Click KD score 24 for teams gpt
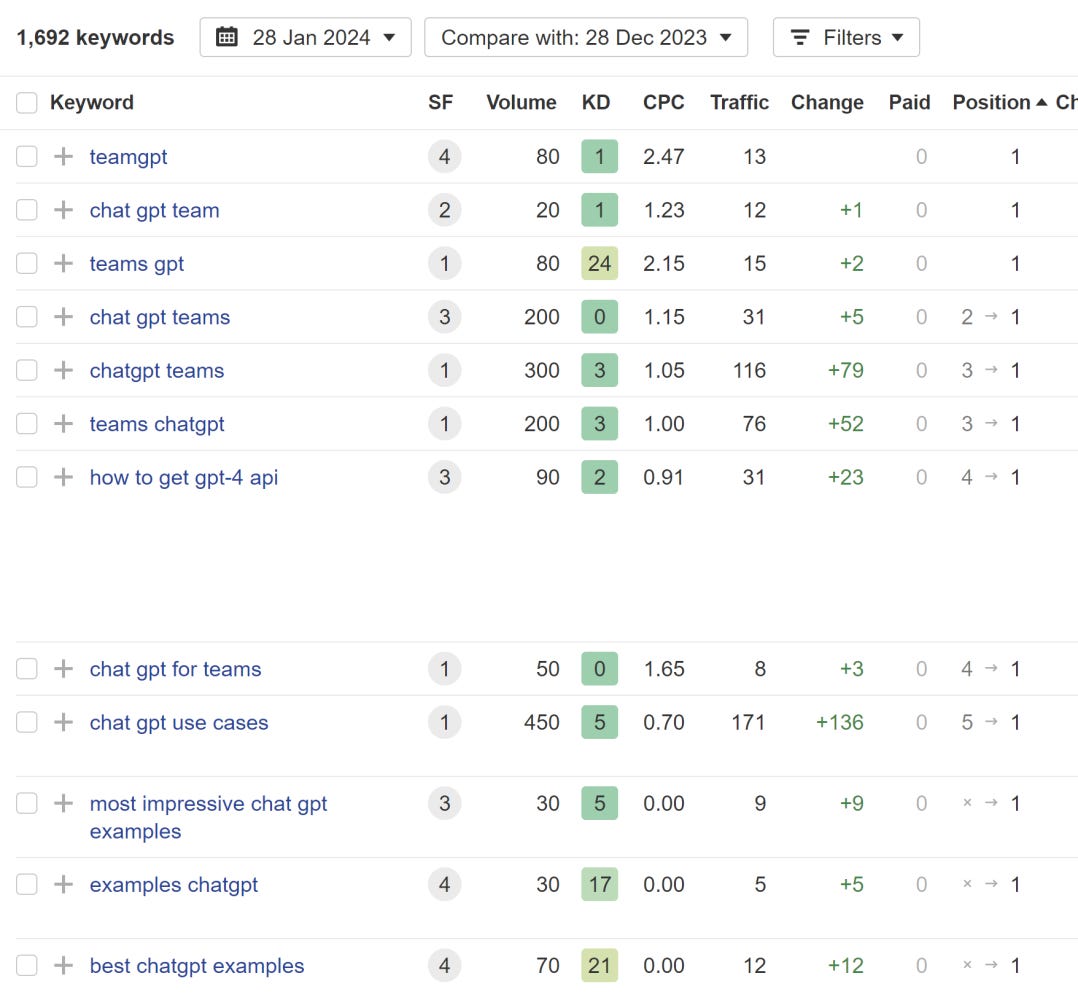Image resolution: width=1078 pixels, height=1000 pixels. coord(600,263)
